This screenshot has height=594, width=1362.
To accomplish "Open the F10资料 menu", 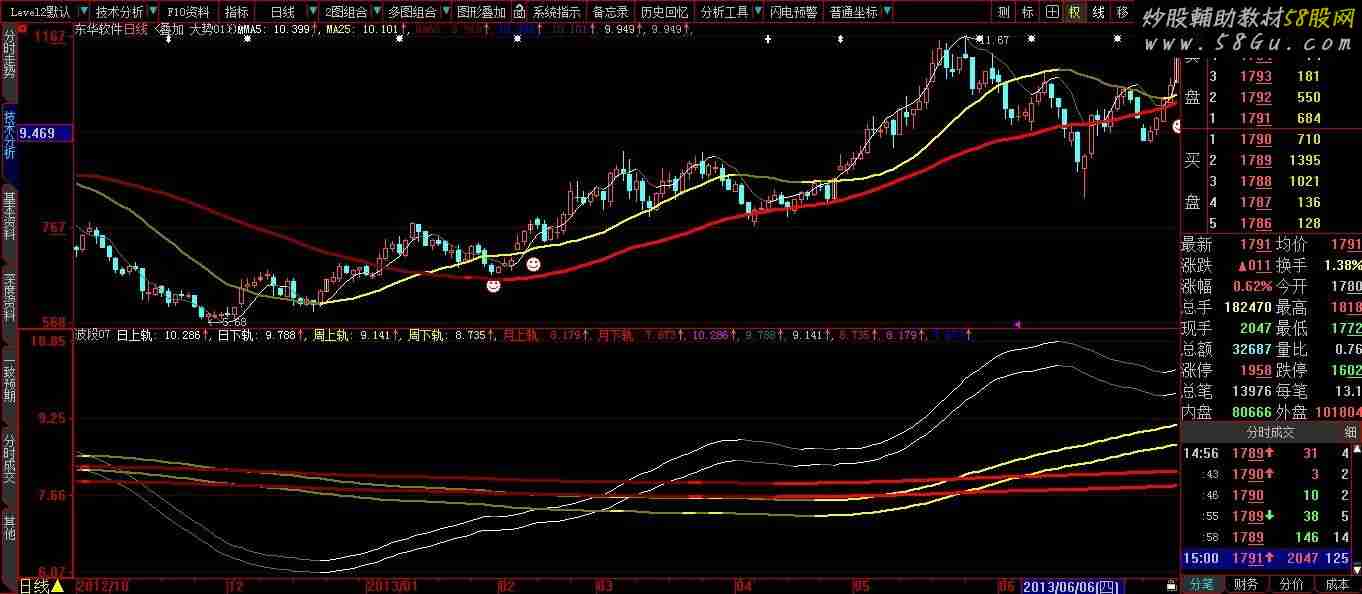I will 188,12.
